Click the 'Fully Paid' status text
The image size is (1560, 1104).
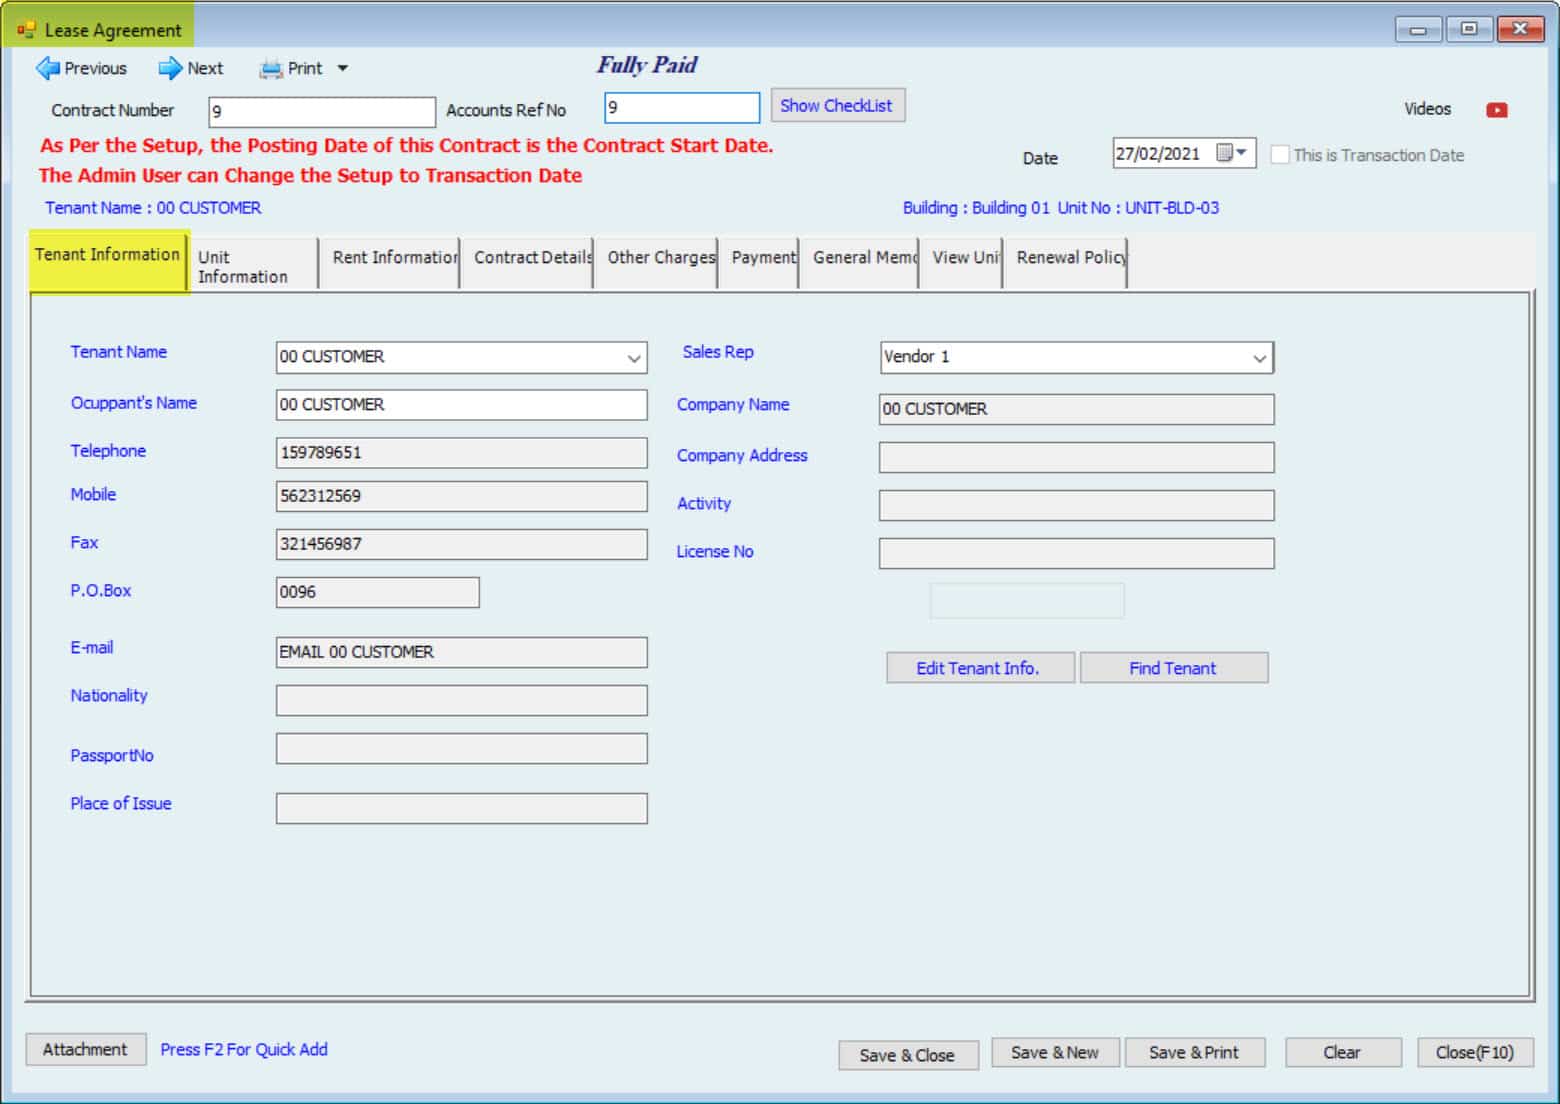pyautogui.click(x=647, y=65)
